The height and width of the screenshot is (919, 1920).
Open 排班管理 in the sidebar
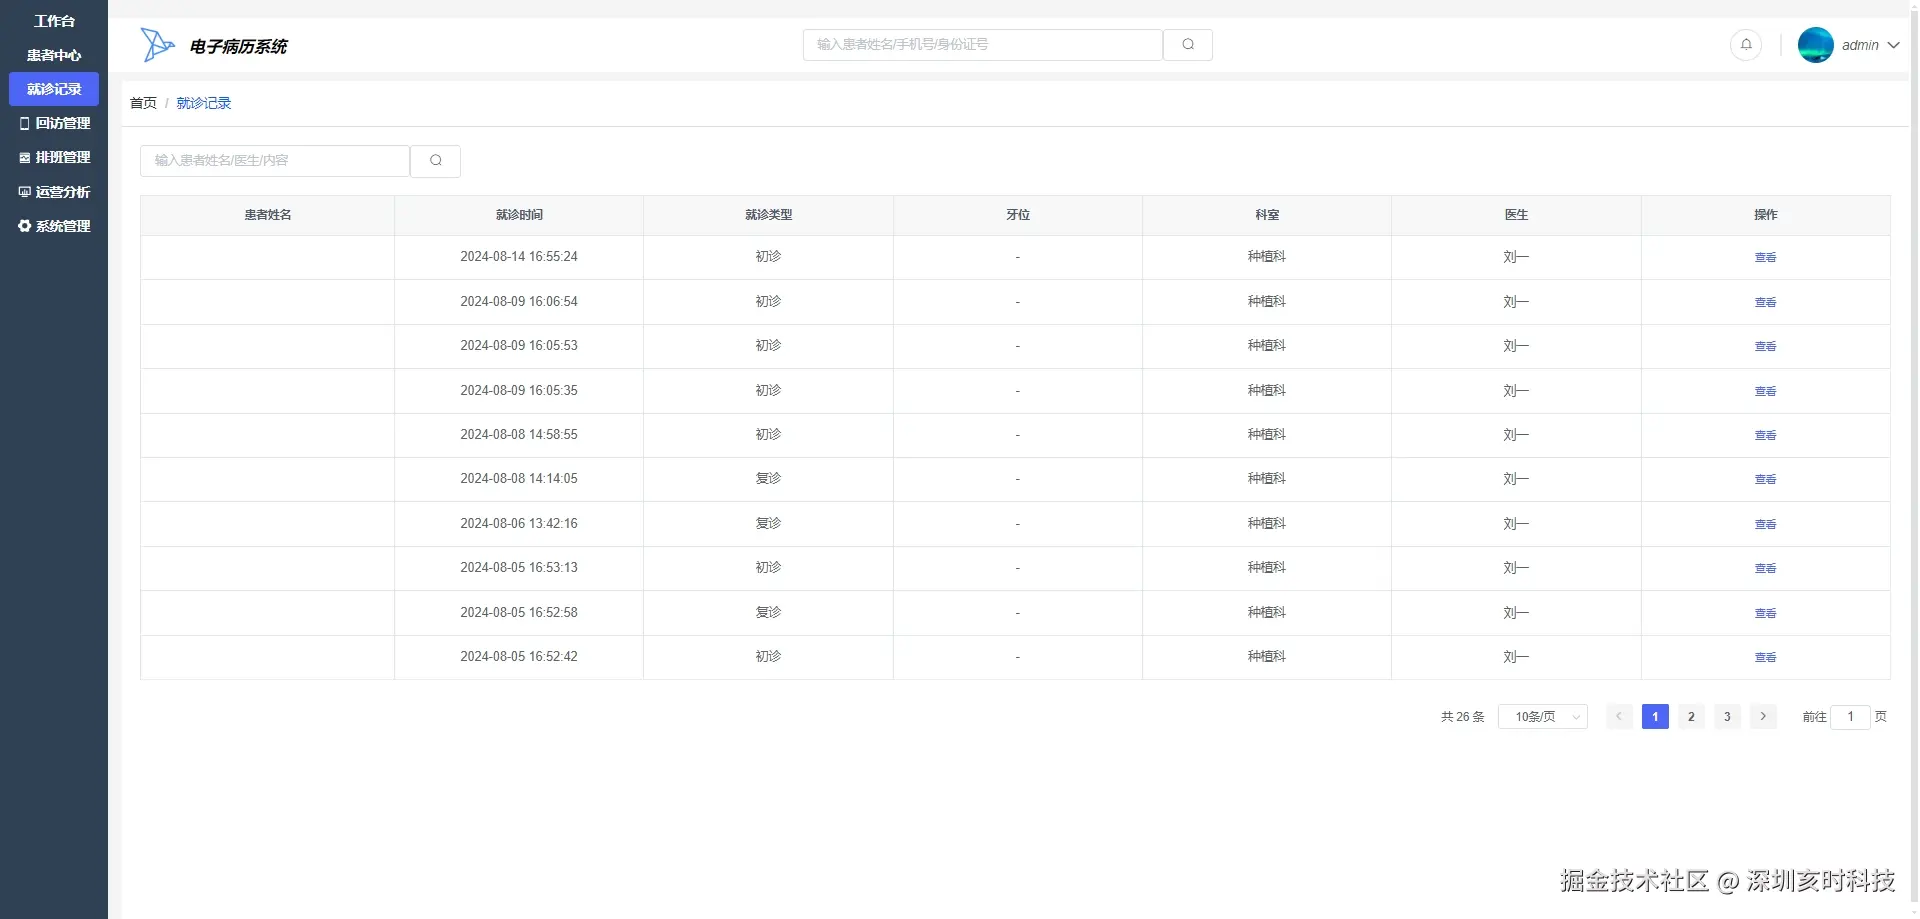point(54,157)
